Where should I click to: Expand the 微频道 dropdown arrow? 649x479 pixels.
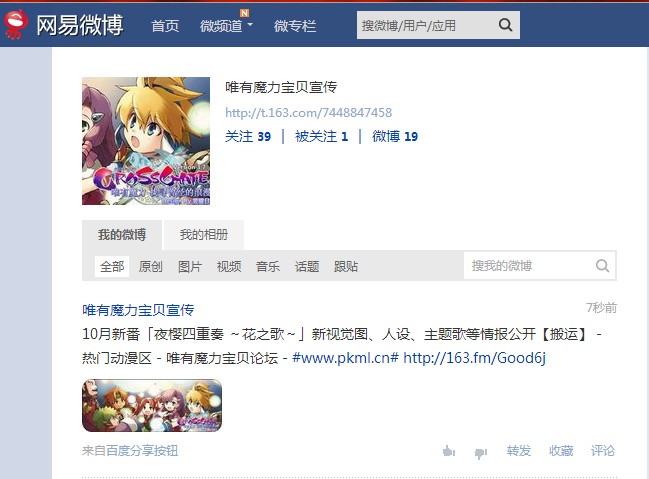250,24
